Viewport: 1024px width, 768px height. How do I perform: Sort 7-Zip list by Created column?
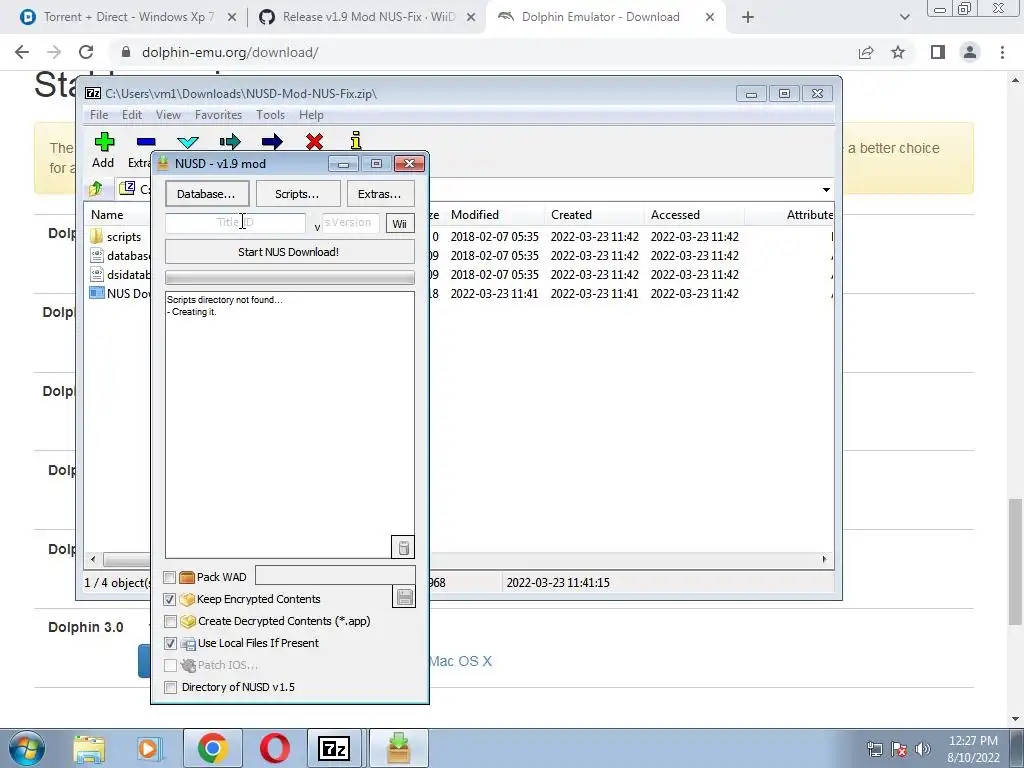pos(571,215)
